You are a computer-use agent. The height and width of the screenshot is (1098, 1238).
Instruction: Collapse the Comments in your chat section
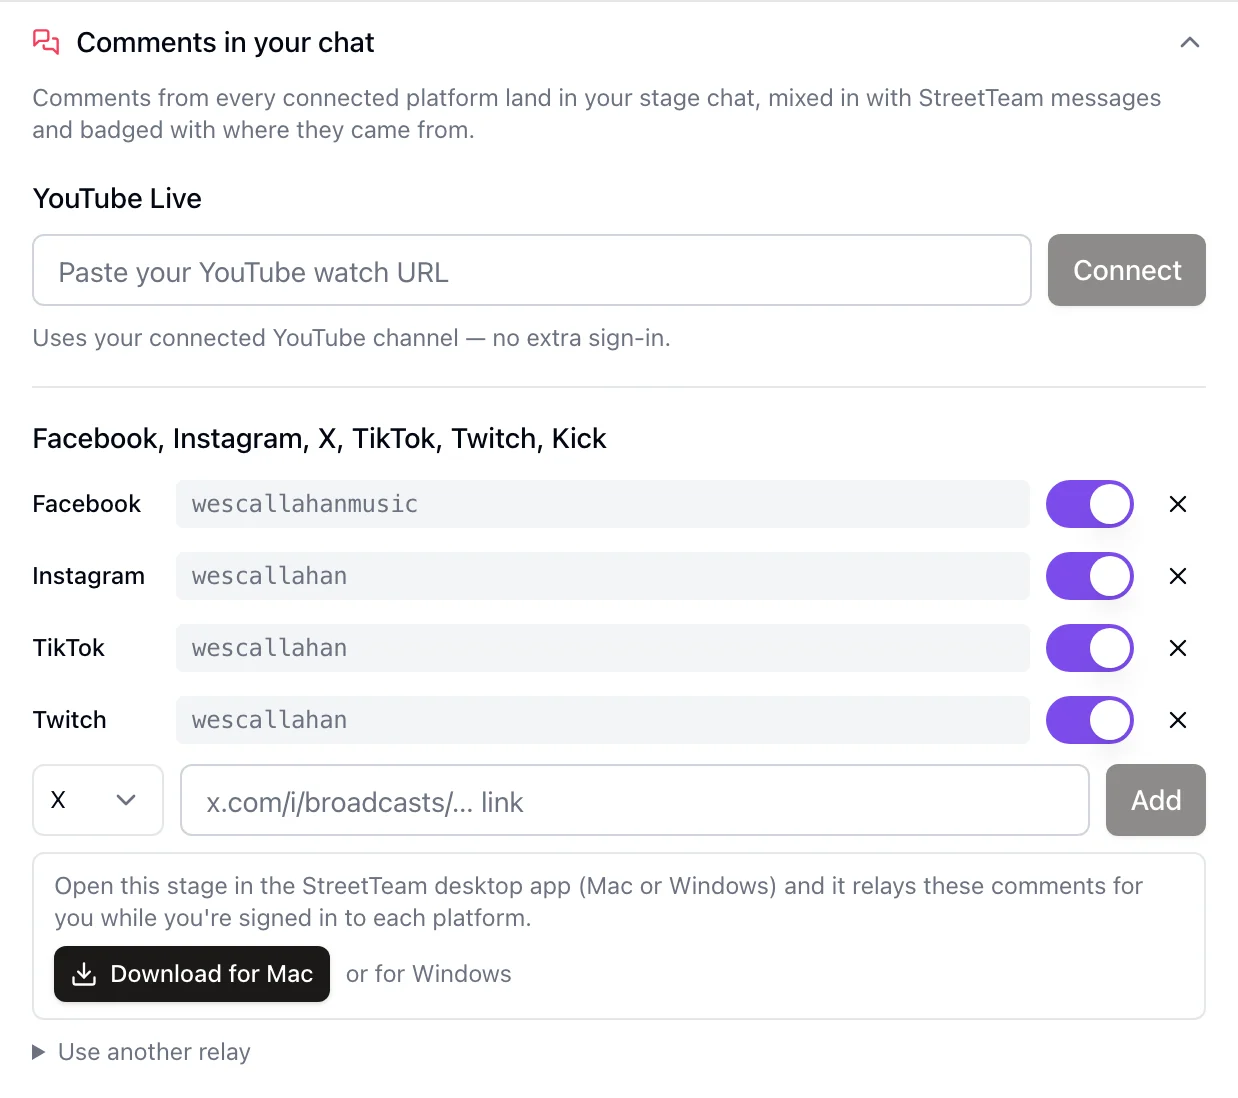coord(1189,42)
